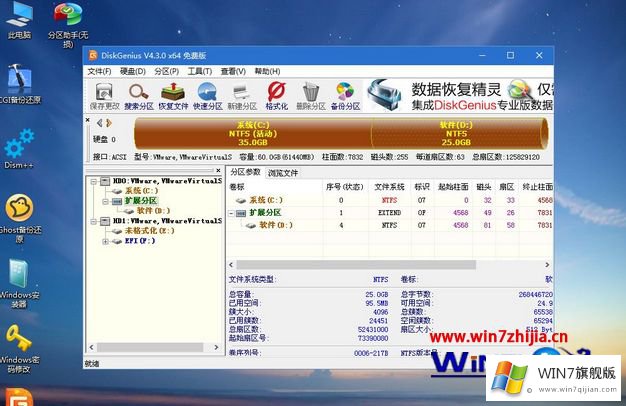Image resolution: width=626 pixels, height=406 pixels.
Task: Click 卷标 column header
Action: coord(275,186)
